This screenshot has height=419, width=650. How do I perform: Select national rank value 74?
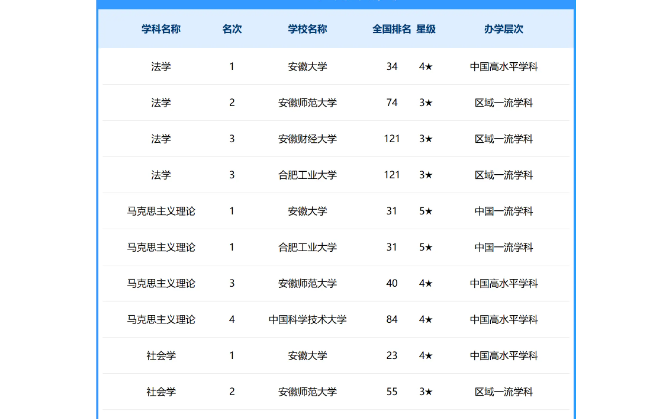coord(392,102)
